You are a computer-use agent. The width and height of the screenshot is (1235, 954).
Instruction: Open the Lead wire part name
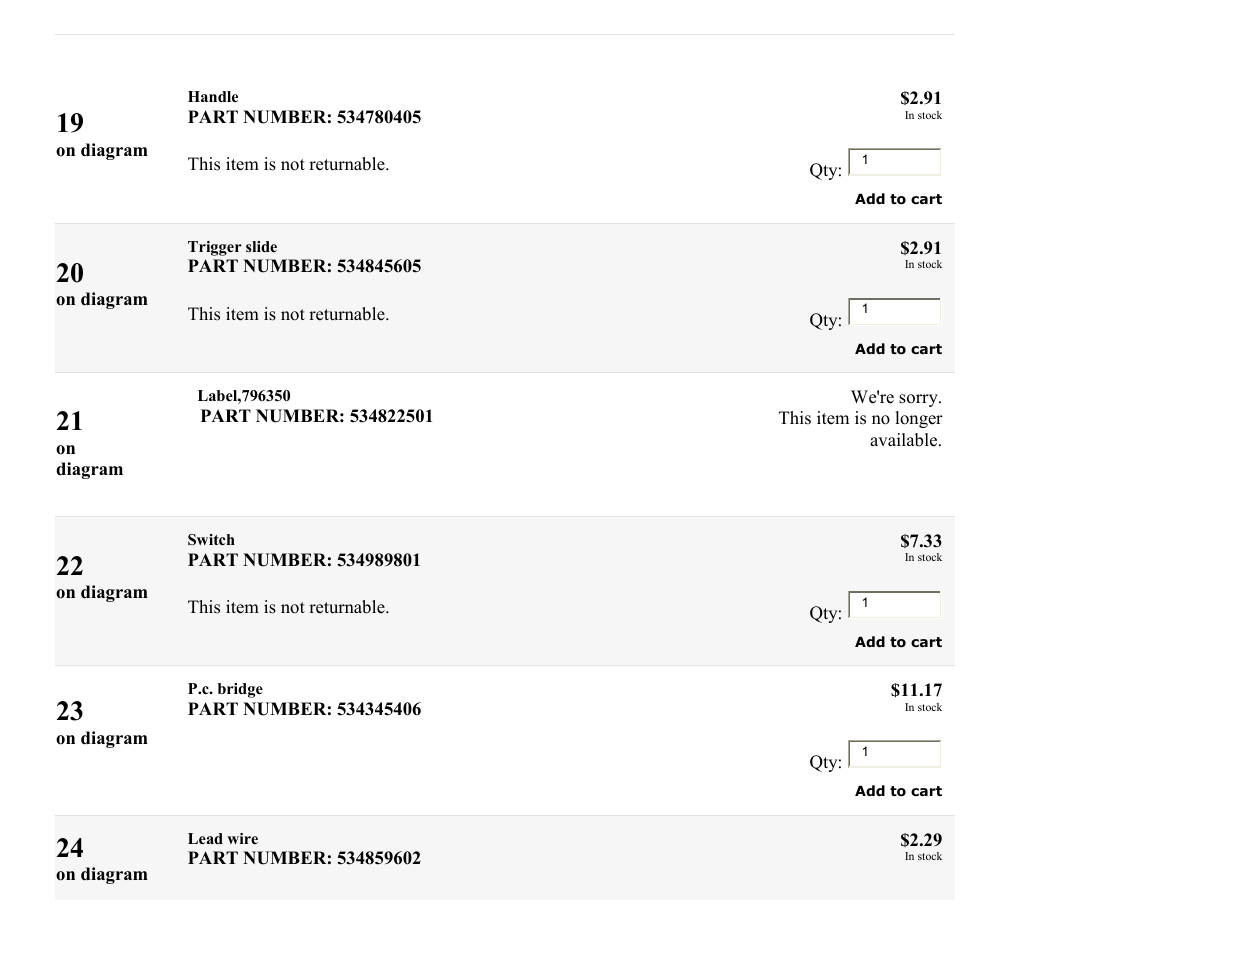tap(223, 839)
